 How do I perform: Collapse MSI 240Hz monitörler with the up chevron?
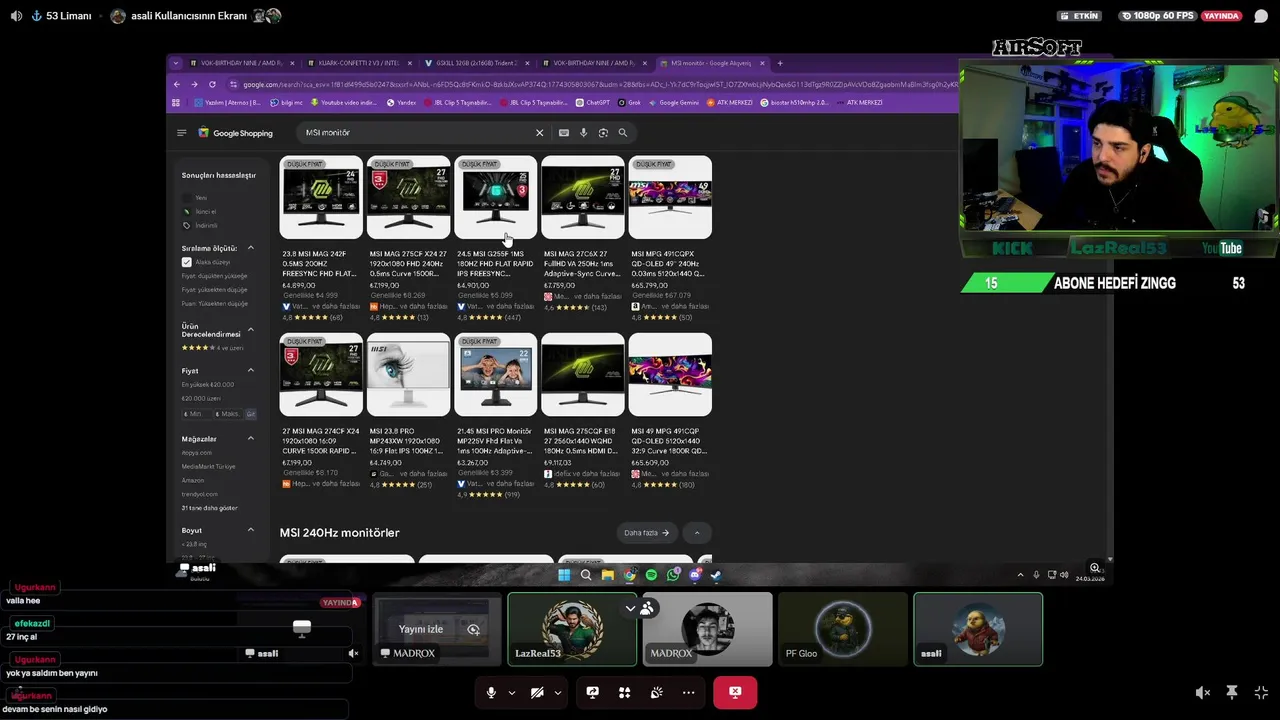pos(697,533)
